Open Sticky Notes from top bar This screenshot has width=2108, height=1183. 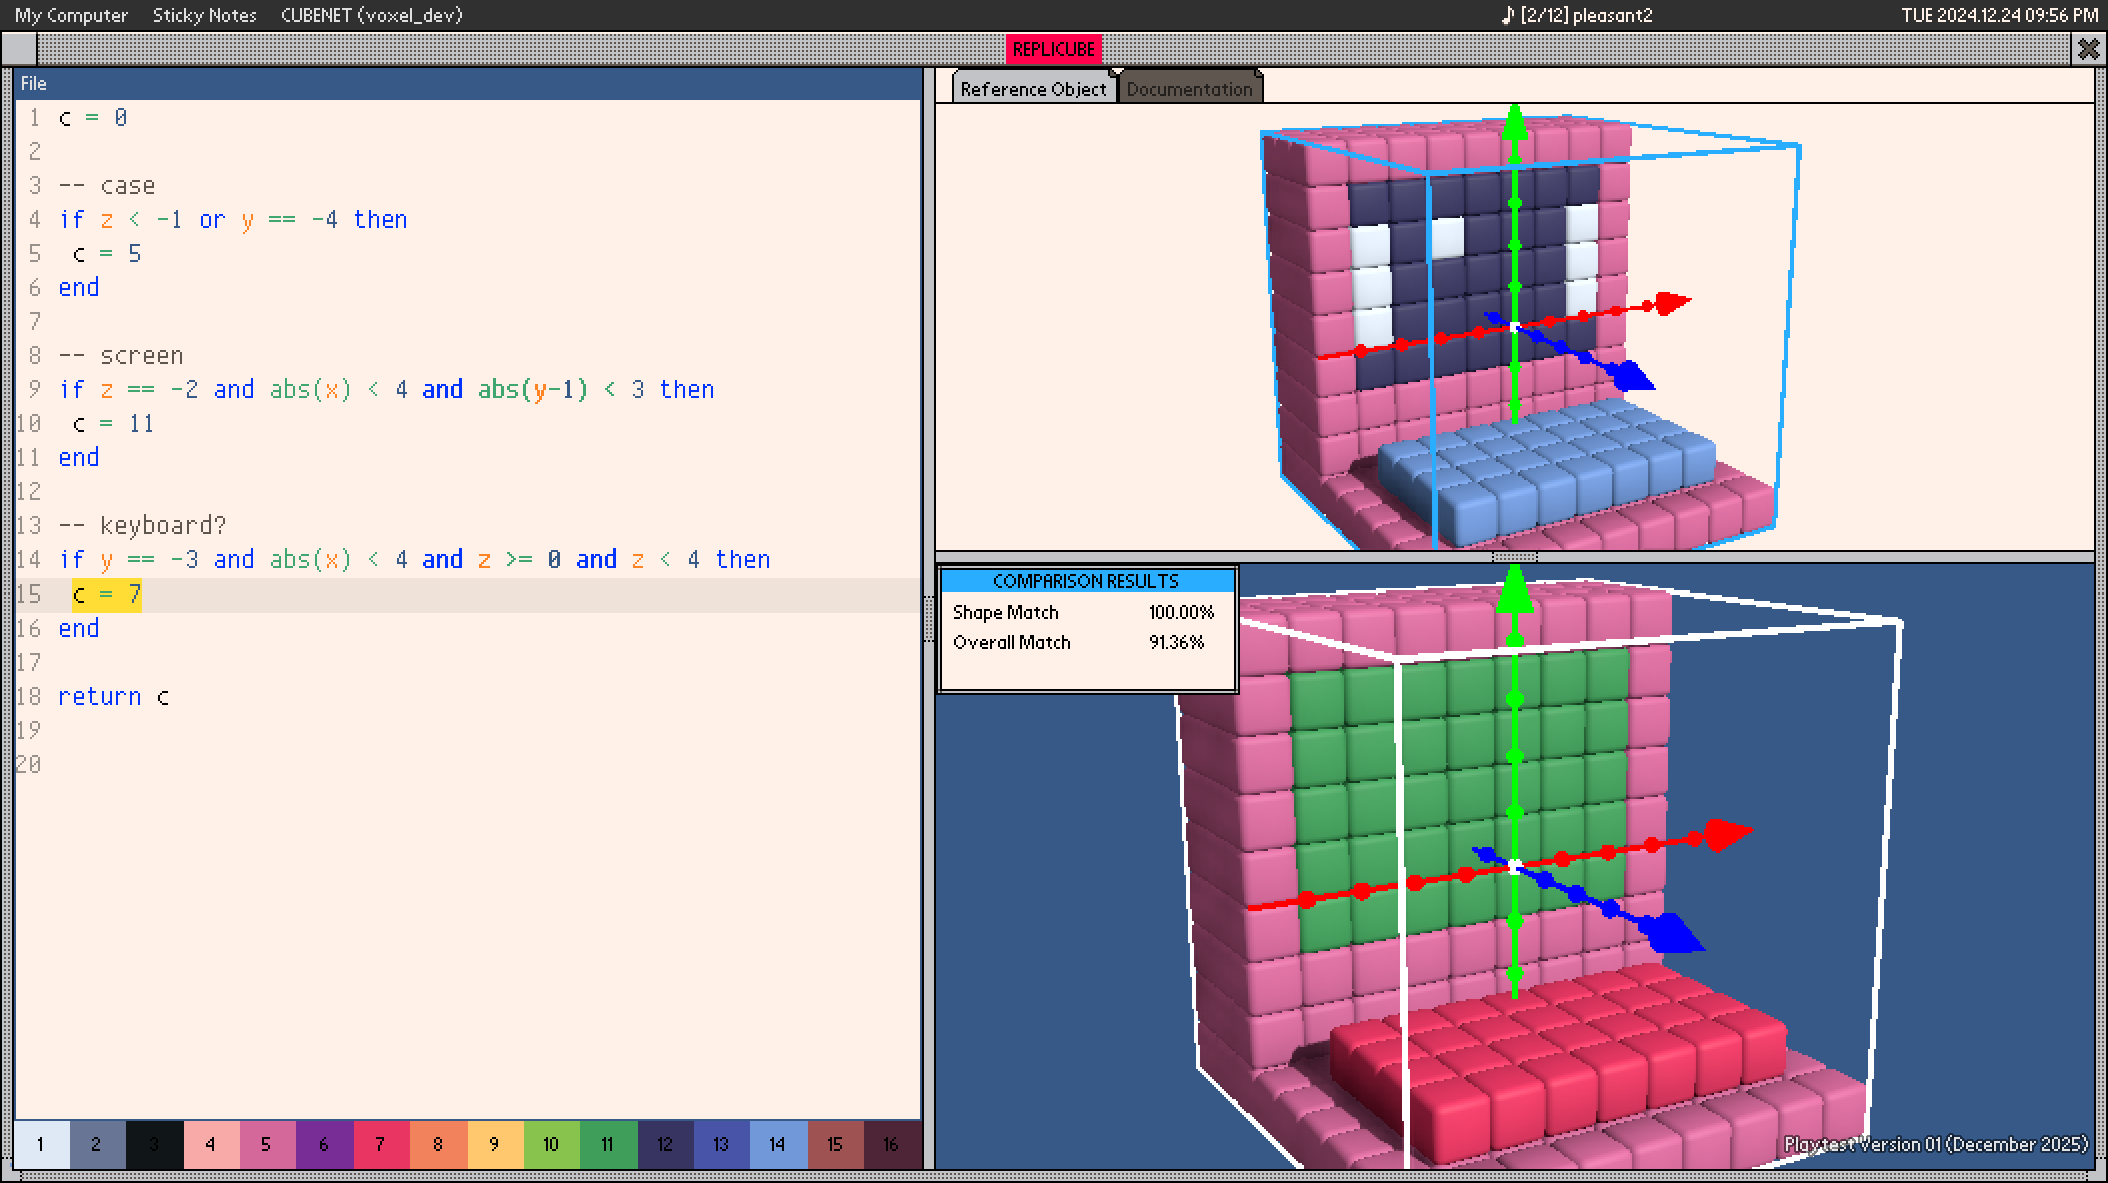click(204, 15)
